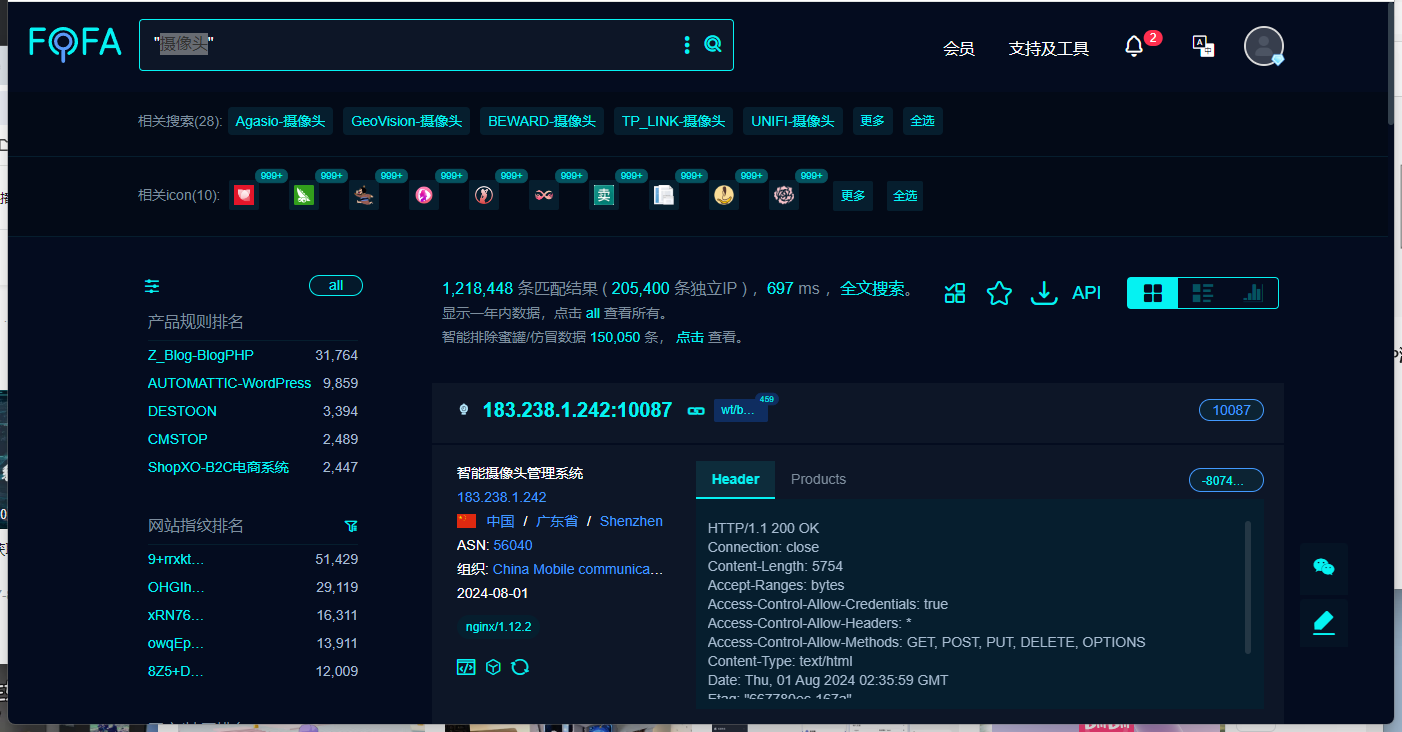Click the header panel vertical scrollbar
The image size is (1402, 732).
pos(1247,587)
